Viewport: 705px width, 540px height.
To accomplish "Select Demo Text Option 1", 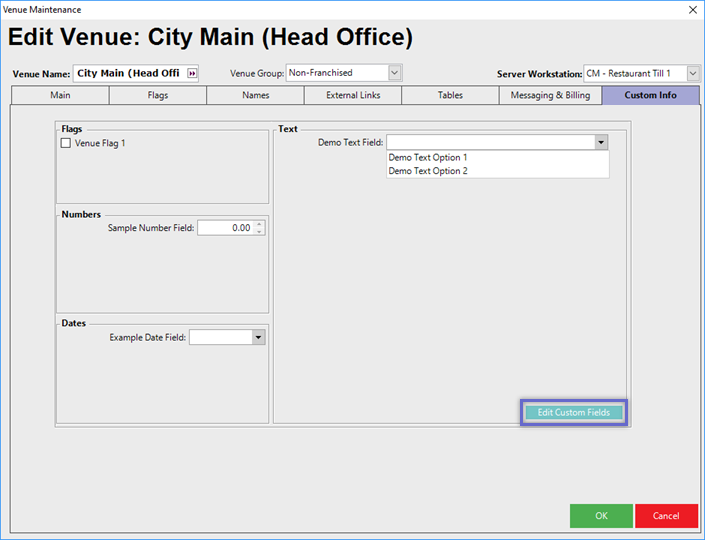I will [x=428, y=158].
